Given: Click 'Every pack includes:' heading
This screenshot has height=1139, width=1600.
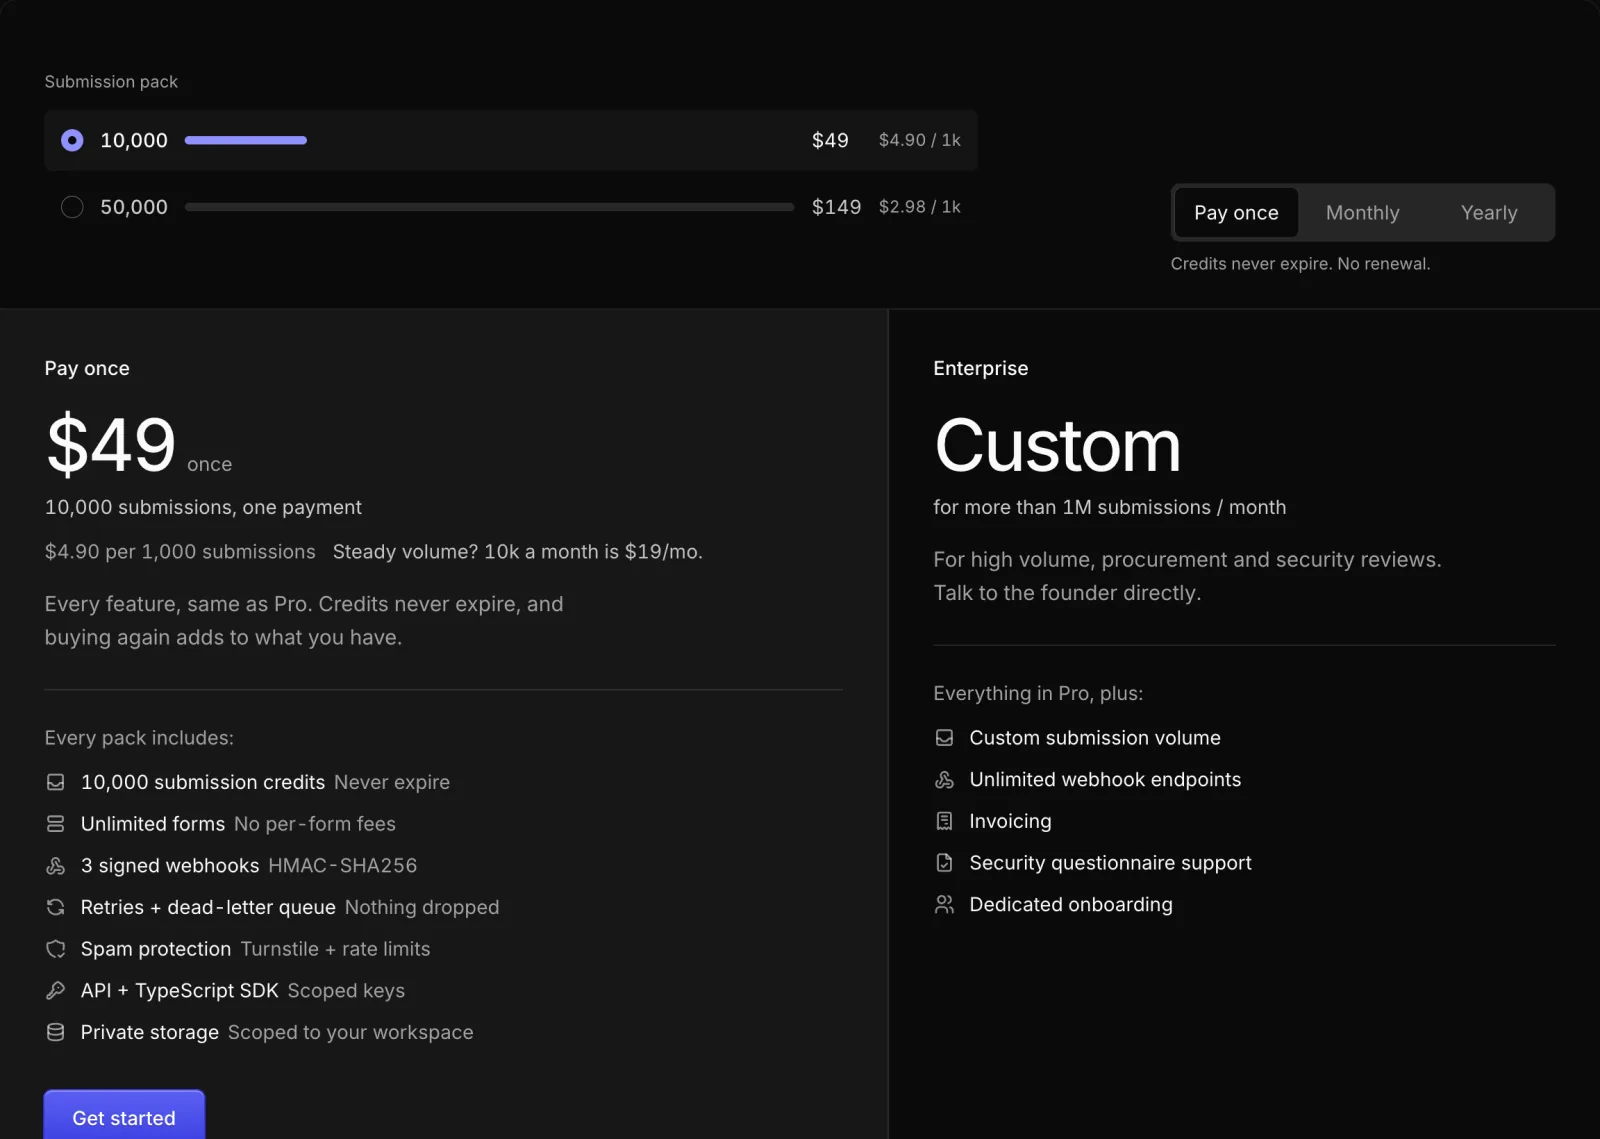Looking at the screenshot, I should pos(139,738).
